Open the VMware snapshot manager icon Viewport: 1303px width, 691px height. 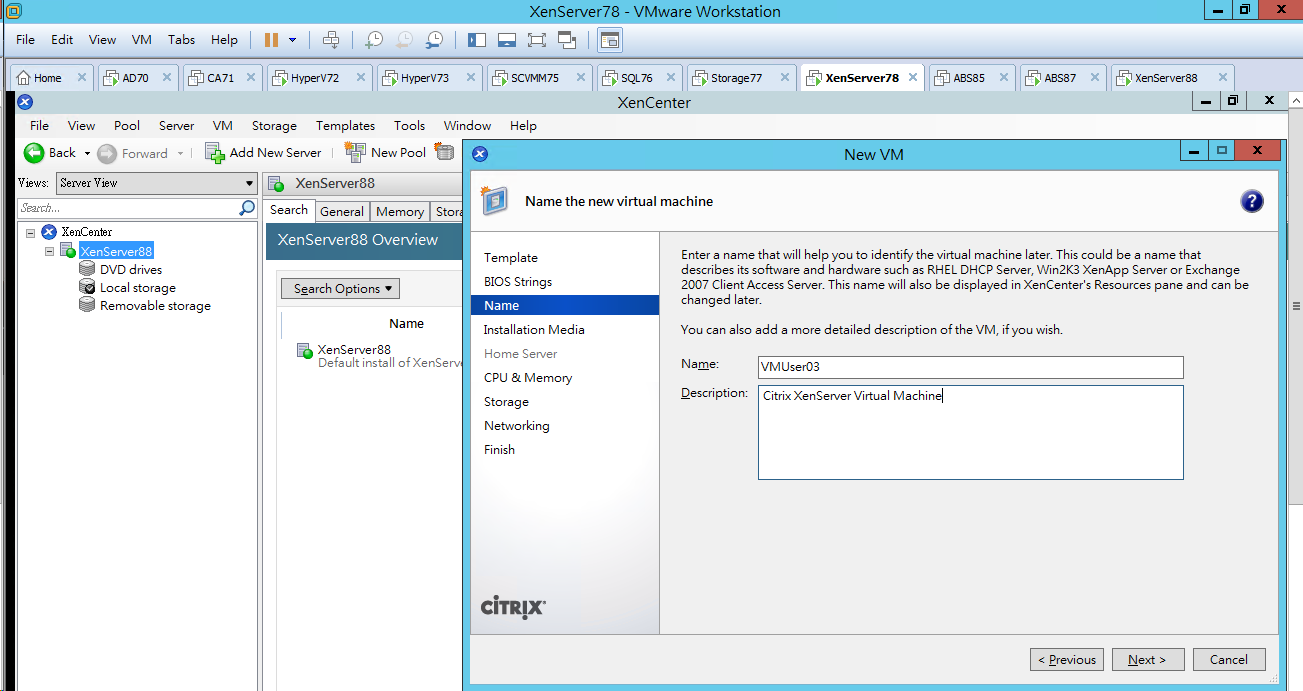(434, 40)
